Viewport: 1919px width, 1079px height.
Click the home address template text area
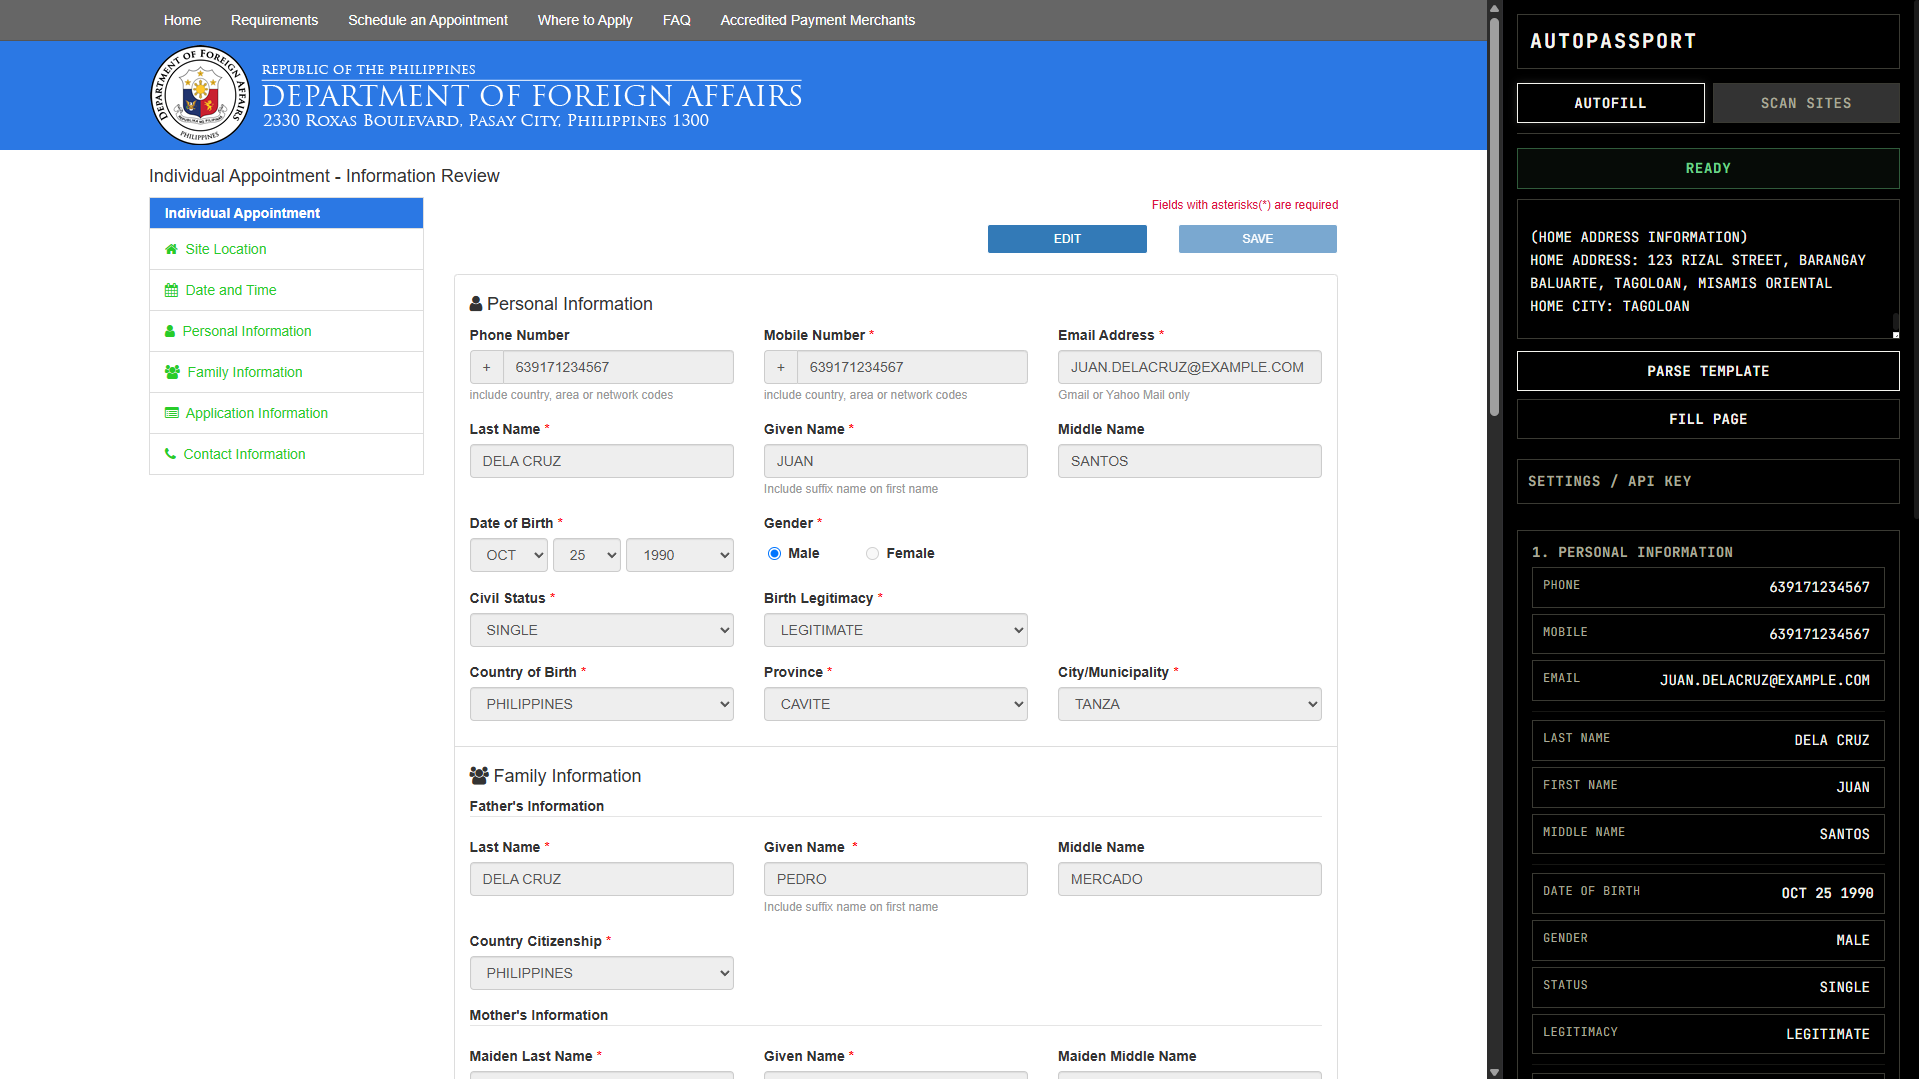[1708, 269]
